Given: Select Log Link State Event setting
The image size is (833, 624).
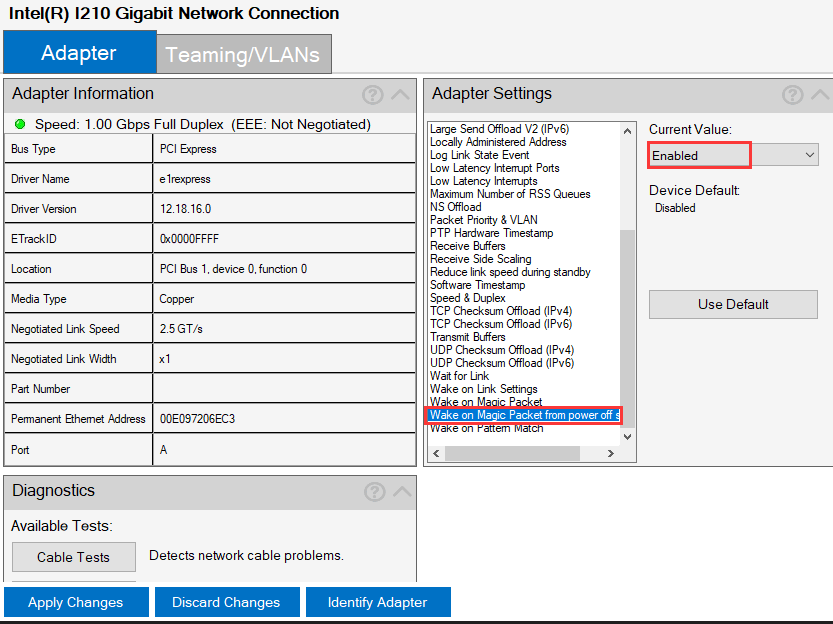Looking at the screenshot, I should [x=479, y=155].
